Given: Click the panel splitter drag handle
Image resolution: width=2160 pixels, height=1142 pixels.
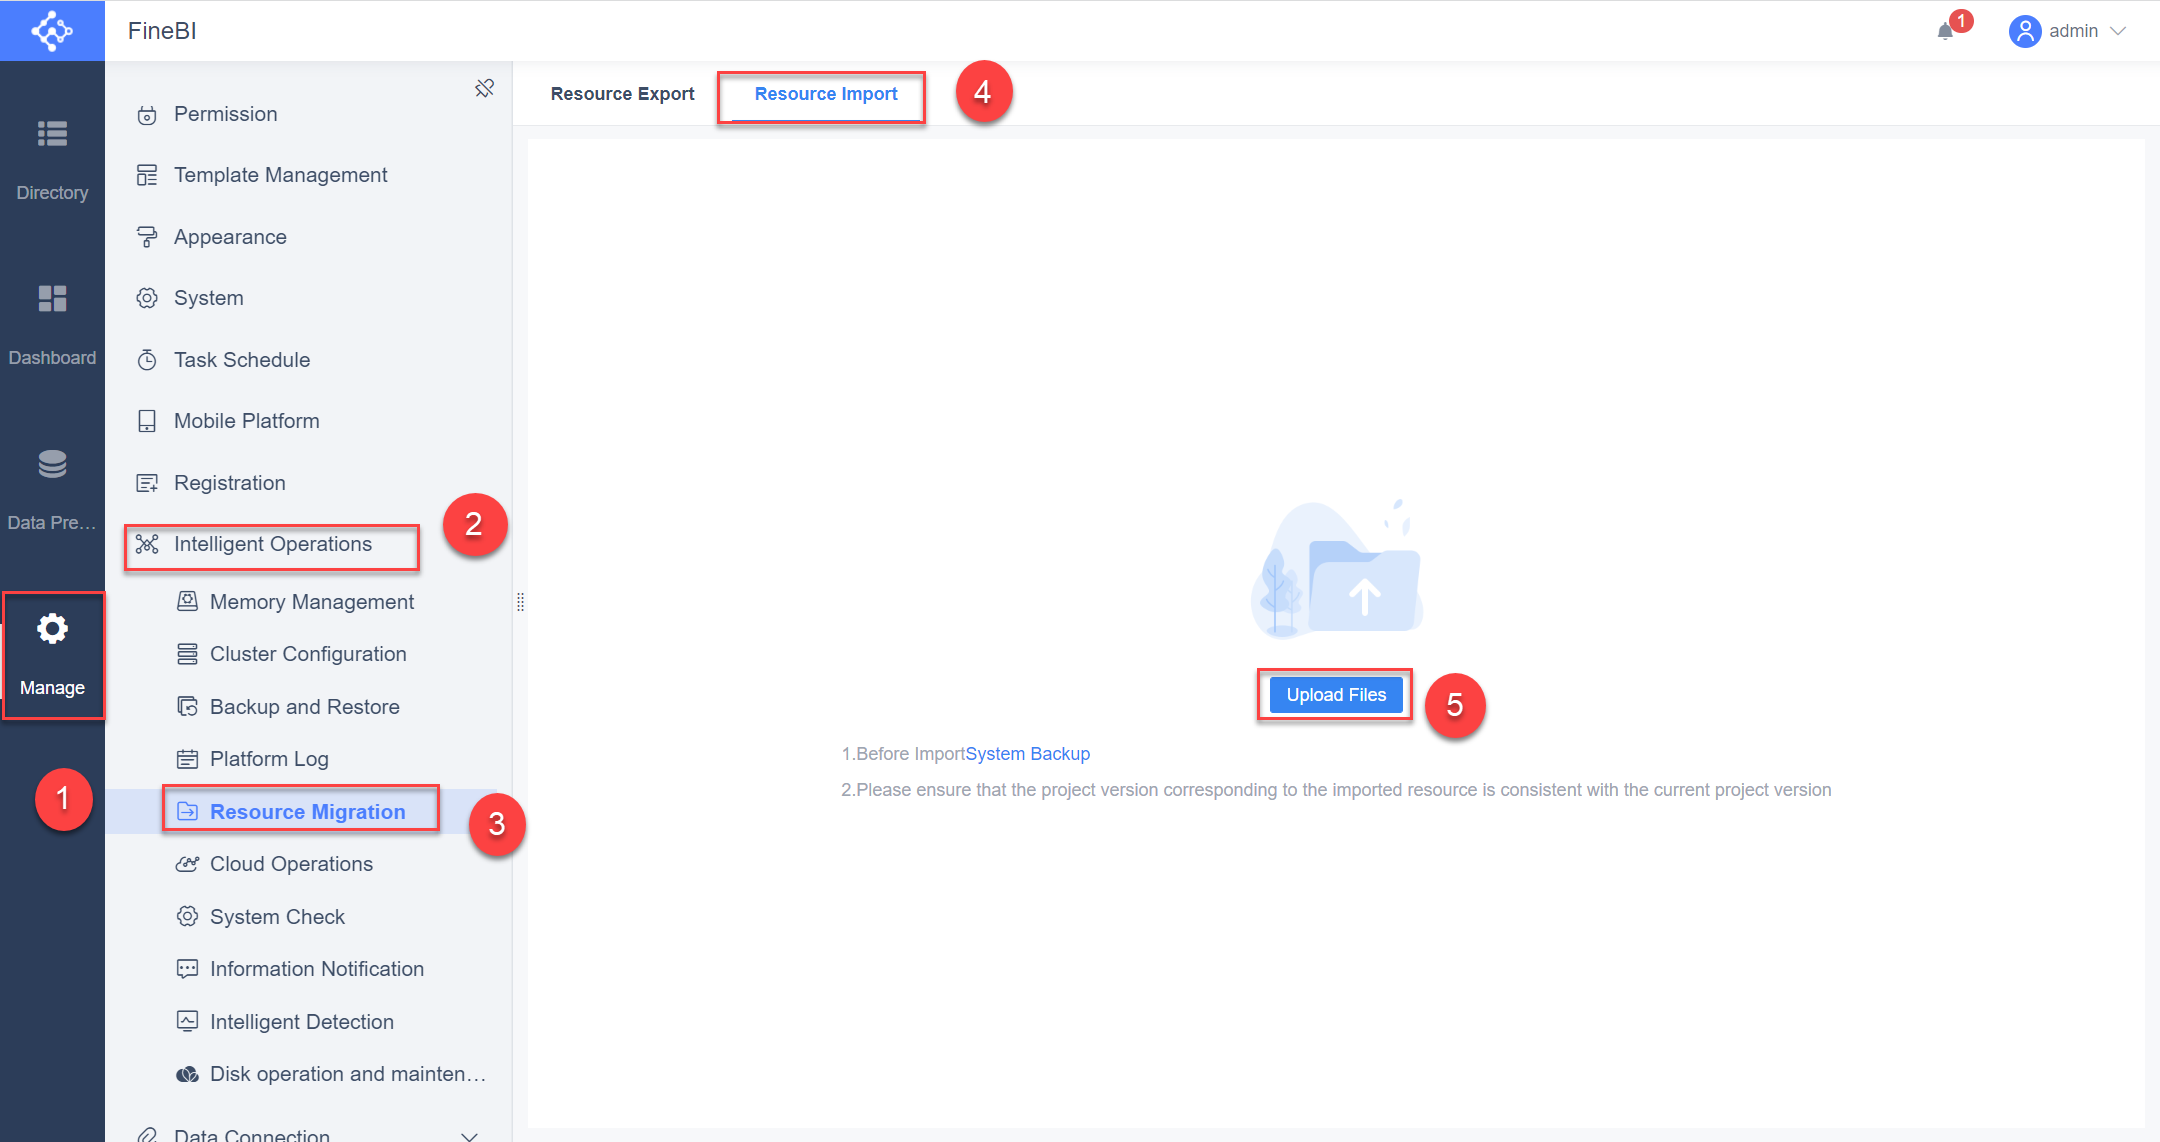Looking at the screenshot, I should coord(520,602).
